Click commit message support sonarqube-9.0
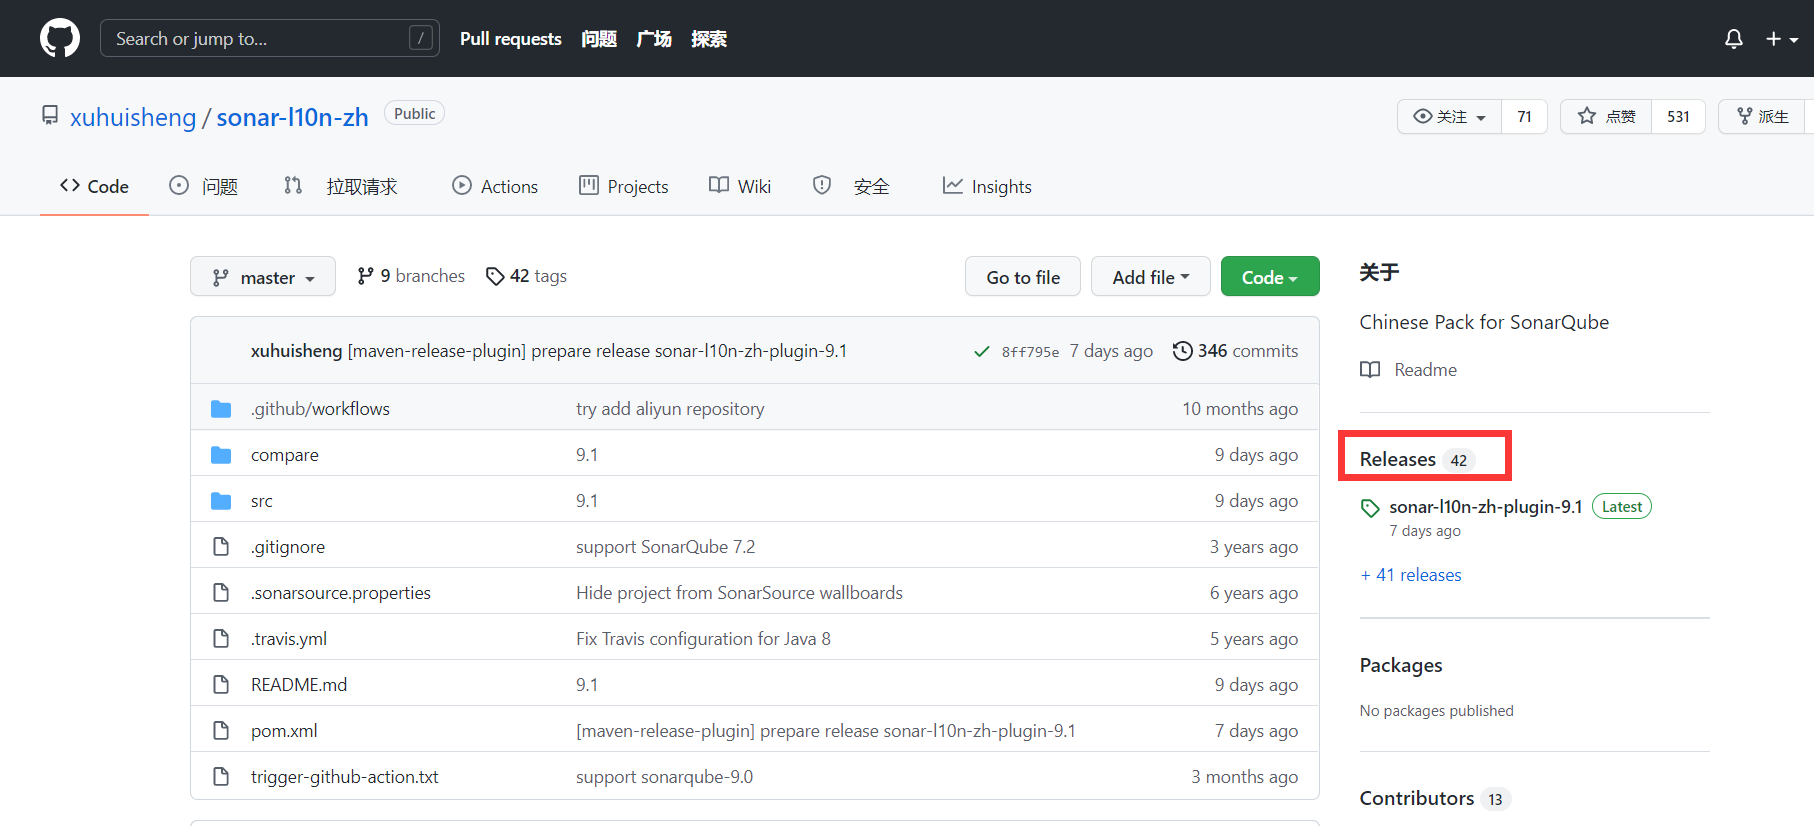The image size is (1814, 826). 664,777
